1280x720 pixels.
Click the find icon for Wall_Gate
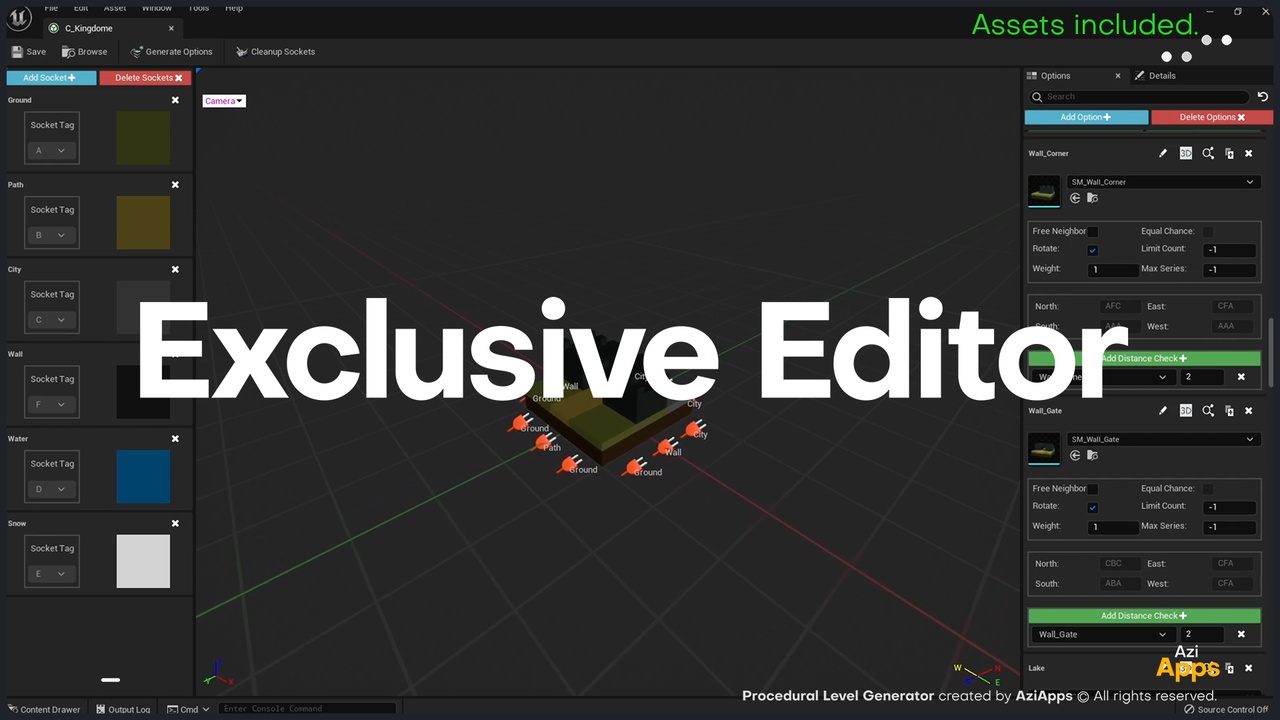pos(1208,411)
